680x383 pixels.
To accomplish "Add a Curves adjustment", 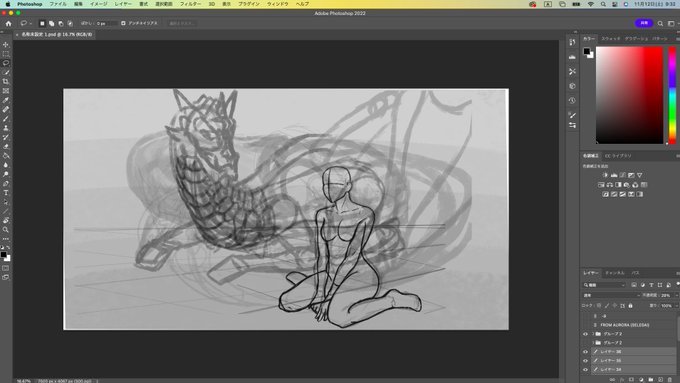I will coord(623,175).
